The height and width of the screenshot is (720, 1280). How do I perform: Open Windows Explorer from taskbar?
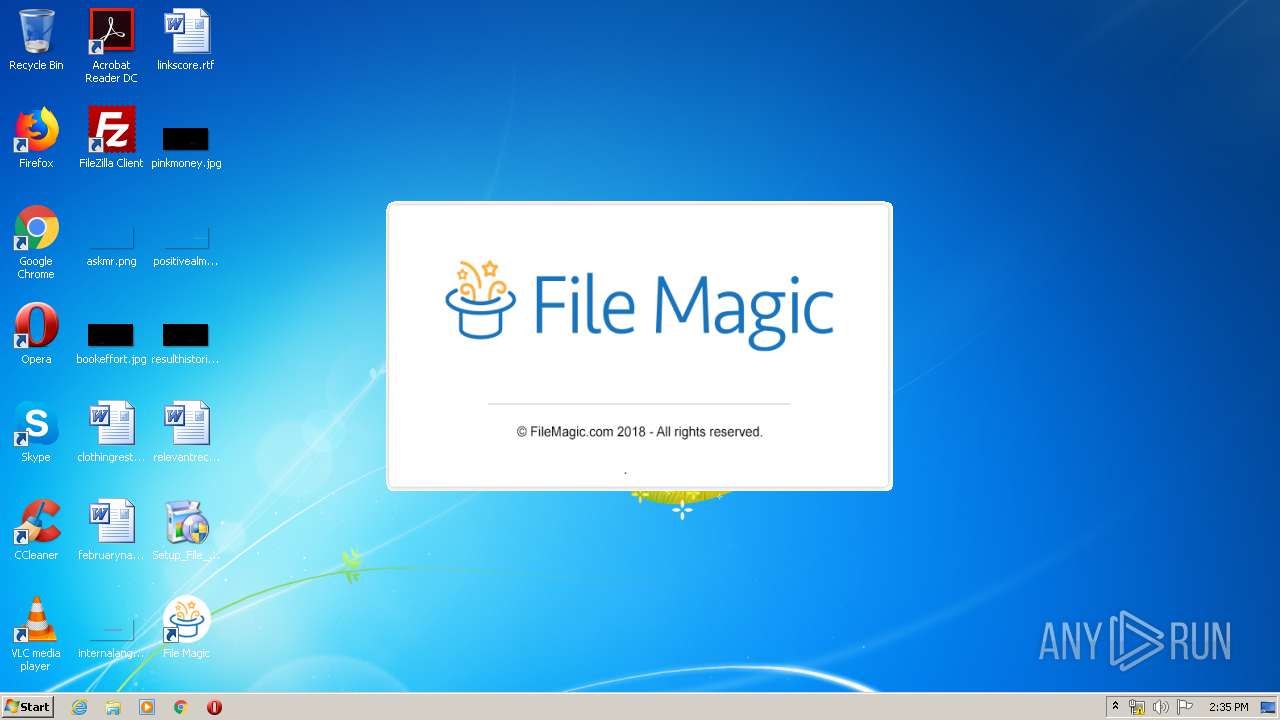pyautogui.click(x=113, y=707)
